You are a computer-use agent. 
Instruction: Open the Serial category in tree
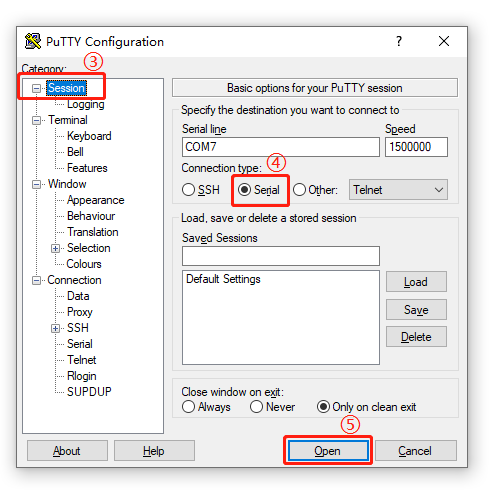[80, 344]
